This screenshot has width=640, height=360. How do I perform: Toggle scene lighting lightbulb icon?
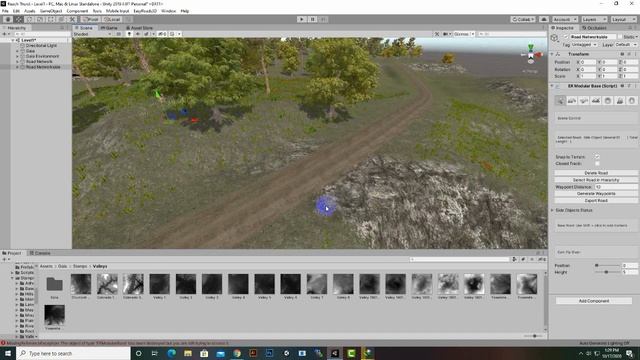(x=129, y=34)
